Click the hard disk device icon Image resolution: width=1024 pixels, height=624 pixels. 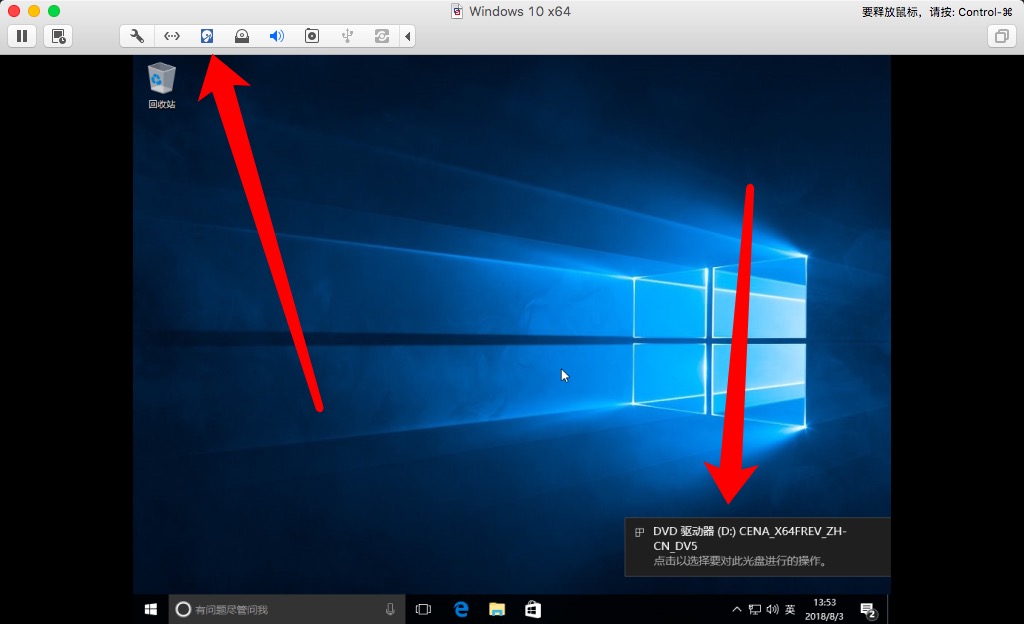(207, 36)
